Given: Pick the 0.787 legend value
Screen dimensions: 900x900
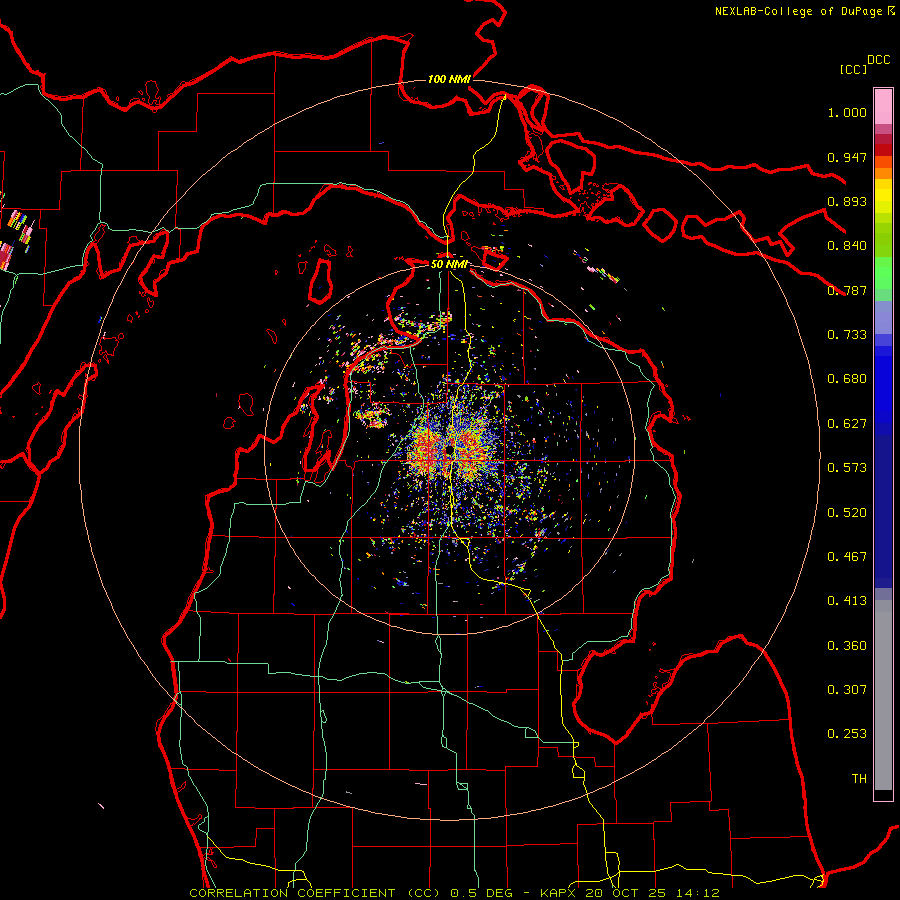Looking at the screenshot, I should [847, 290].
